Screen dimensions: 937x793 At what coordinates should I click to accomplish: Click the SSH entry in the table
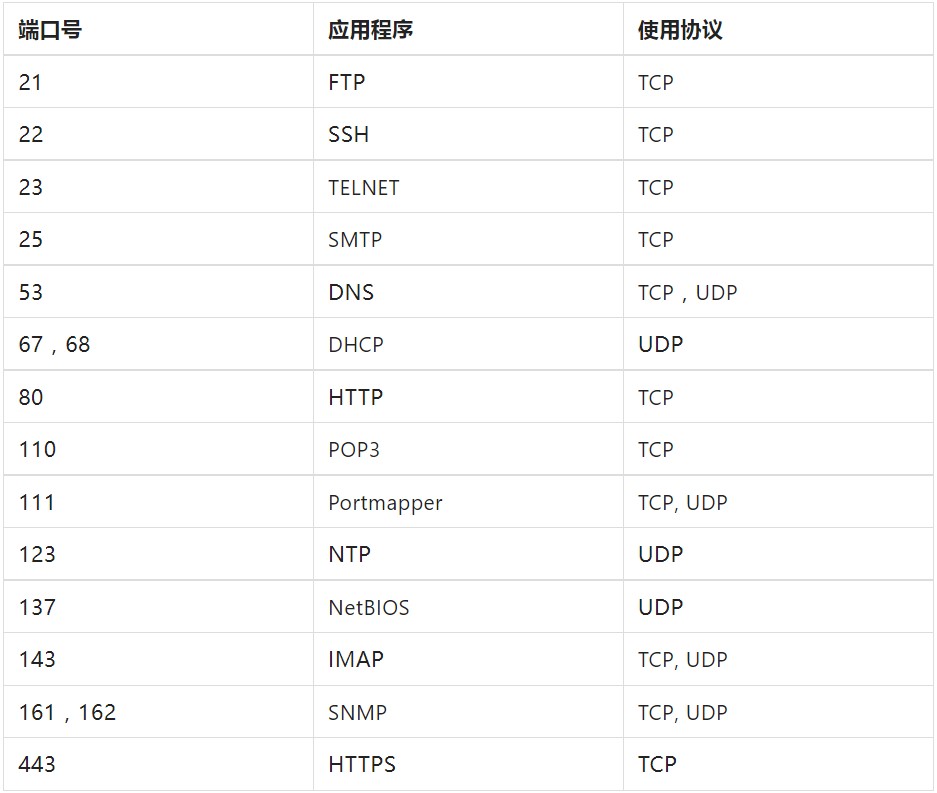349,135
